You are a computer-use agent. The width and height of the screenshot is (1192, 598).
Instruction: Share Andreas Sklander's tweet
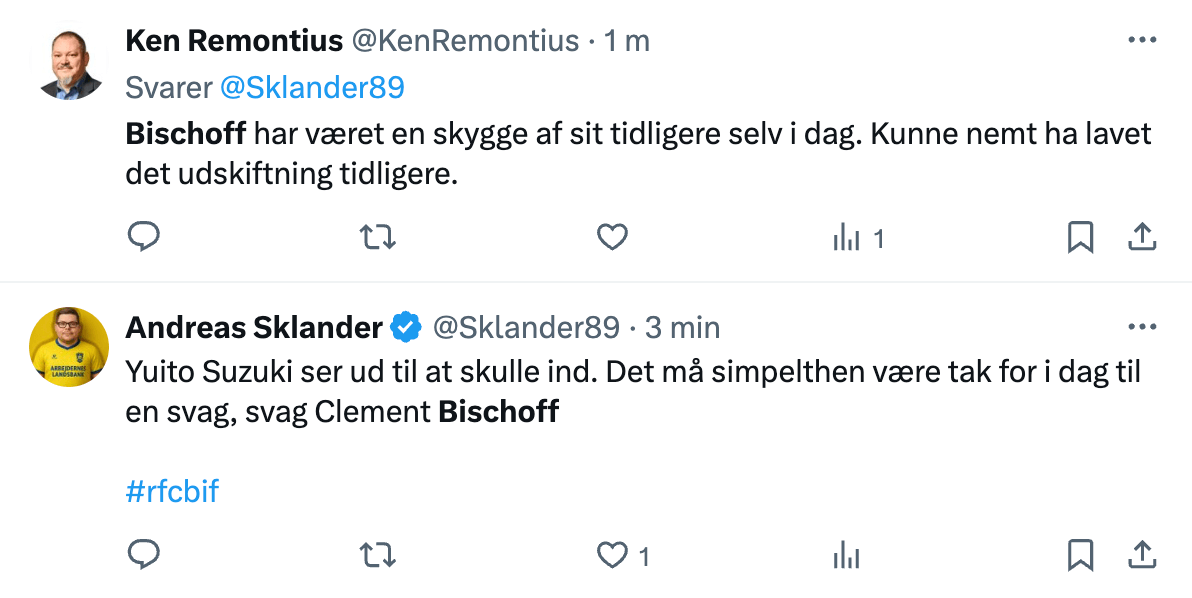[x=1142, y=555]
